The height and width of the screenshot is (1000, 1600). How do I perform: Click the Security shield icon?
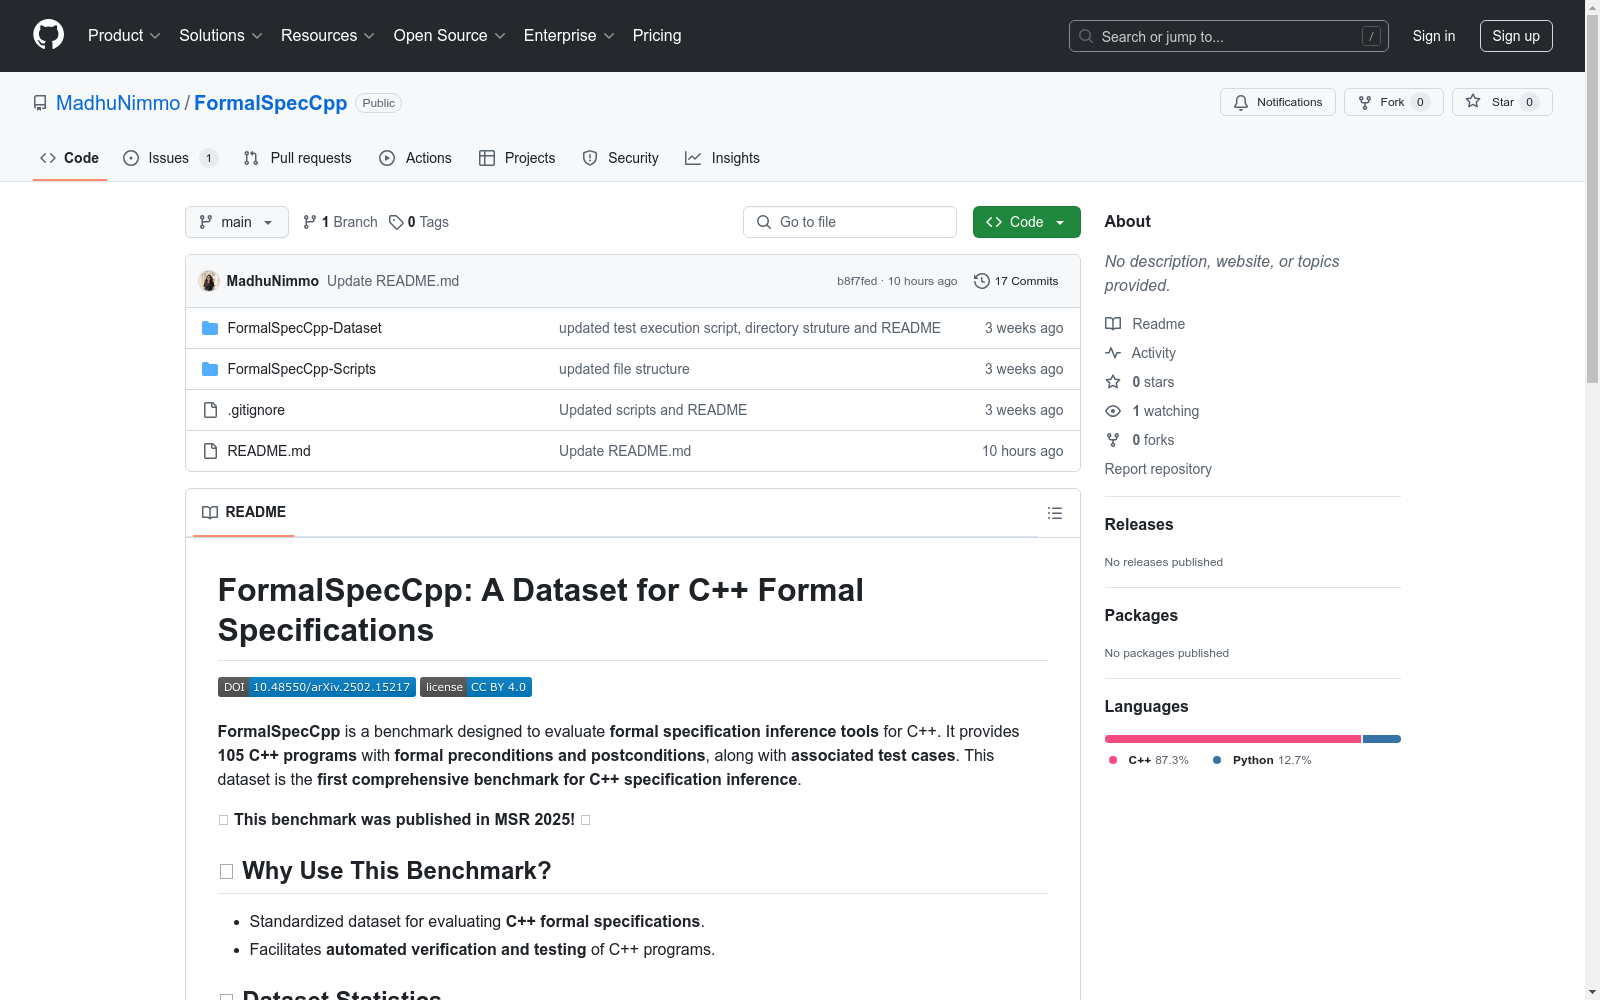click(590, 158)
